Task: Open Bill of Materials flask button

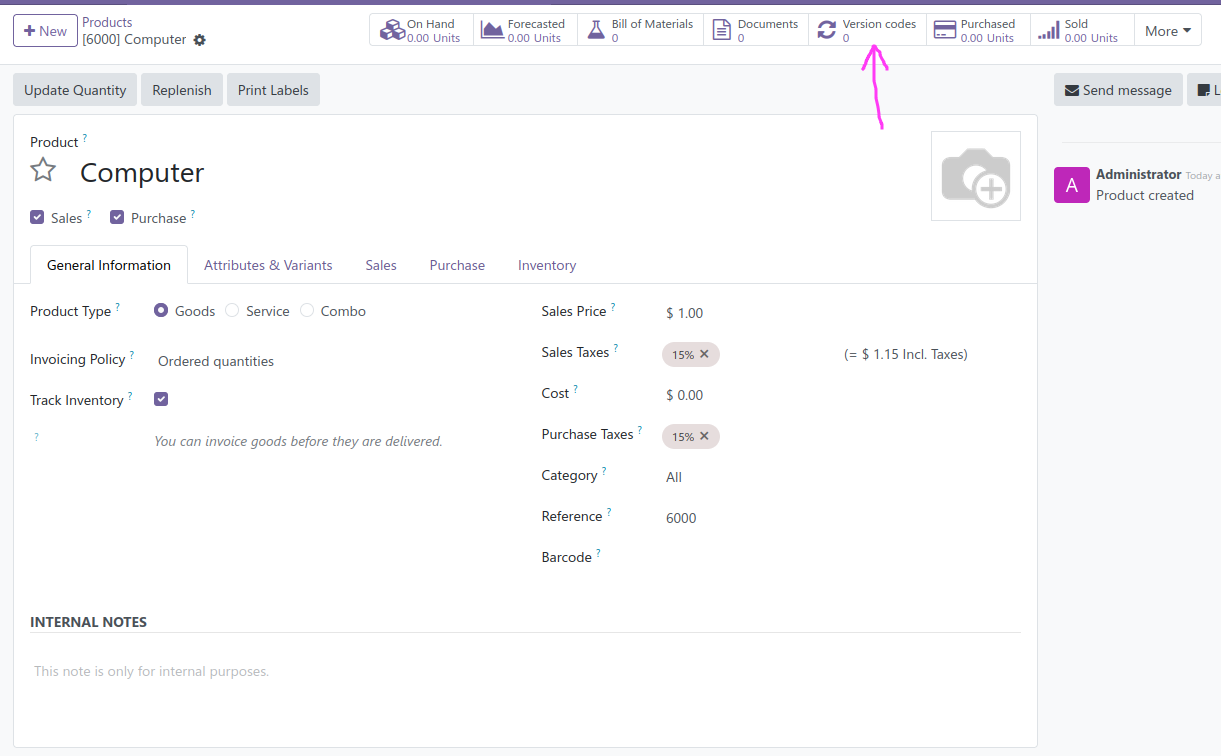Action: [x=640, y=30]
